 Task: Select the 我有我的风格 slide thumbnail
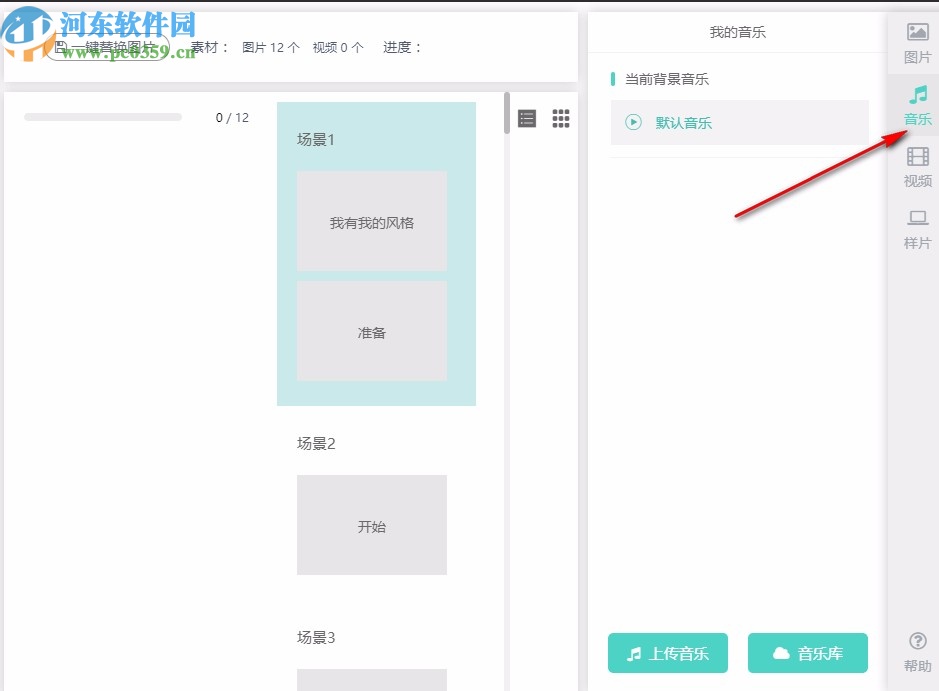(371, 220)
